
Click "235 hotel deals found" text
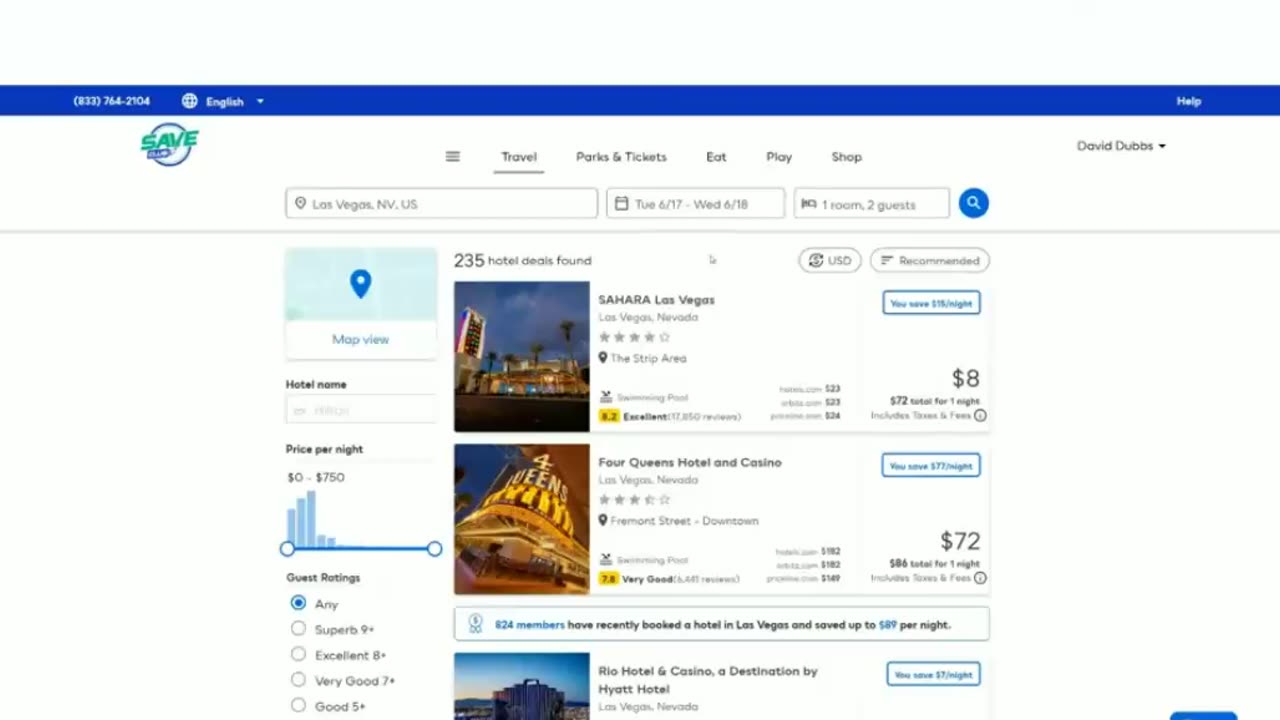522,260
